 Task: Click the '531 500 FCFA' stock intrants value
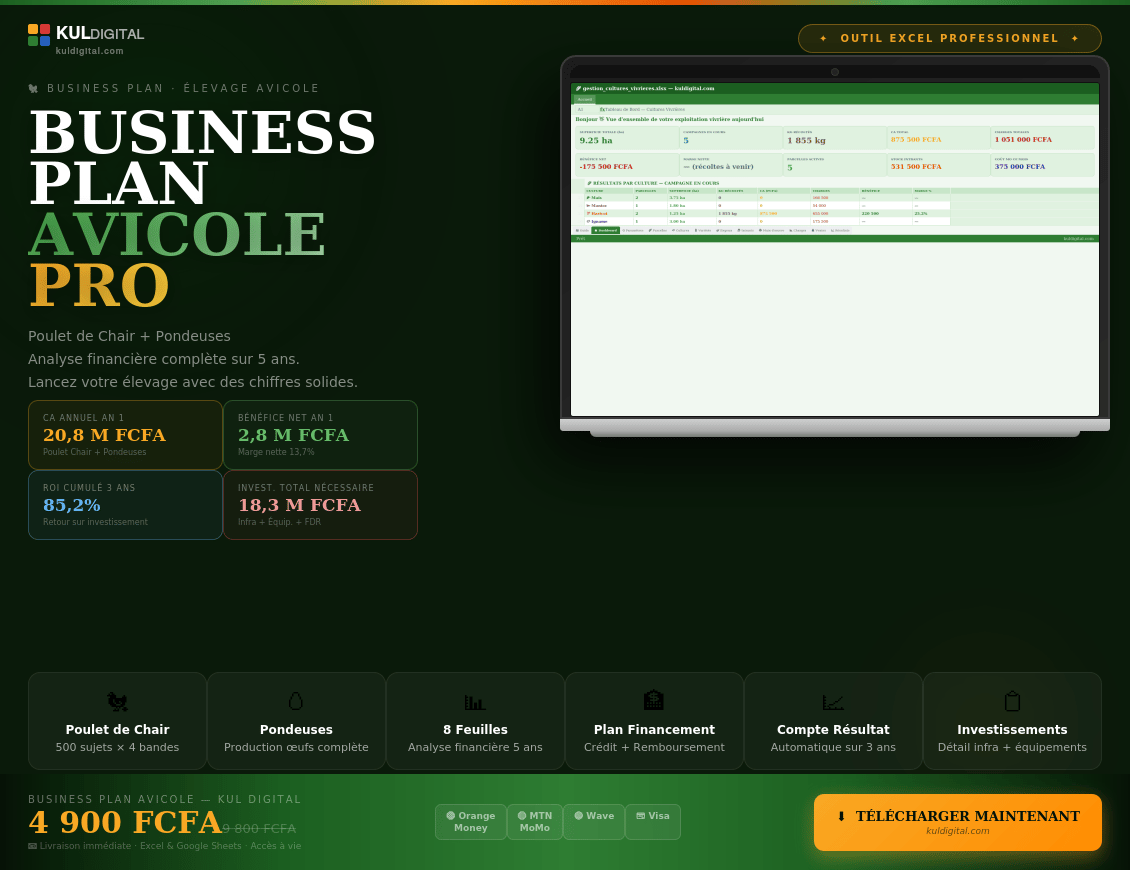point(916,167)
